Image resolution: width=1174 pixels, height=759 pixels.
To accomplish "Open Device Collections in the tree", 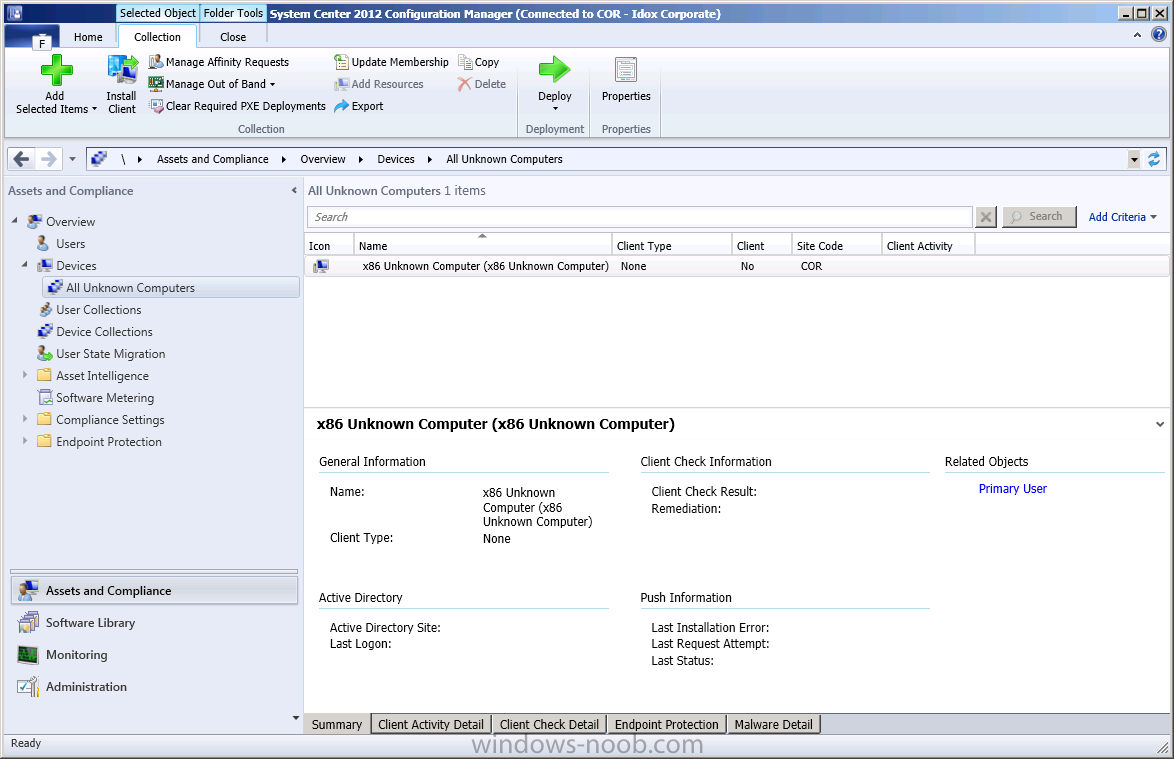I will (104, 332).
